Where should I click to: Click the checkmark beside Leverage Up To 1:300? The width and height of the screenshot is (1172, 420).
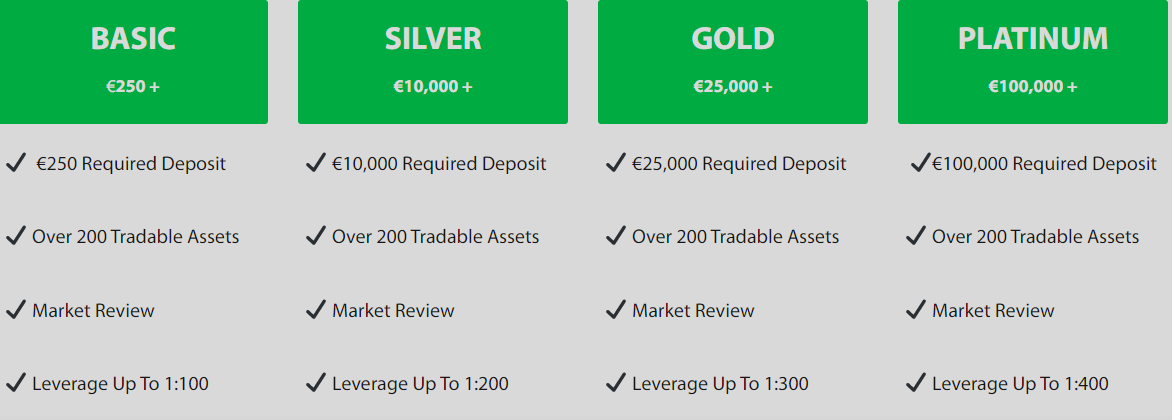point(616,382)
